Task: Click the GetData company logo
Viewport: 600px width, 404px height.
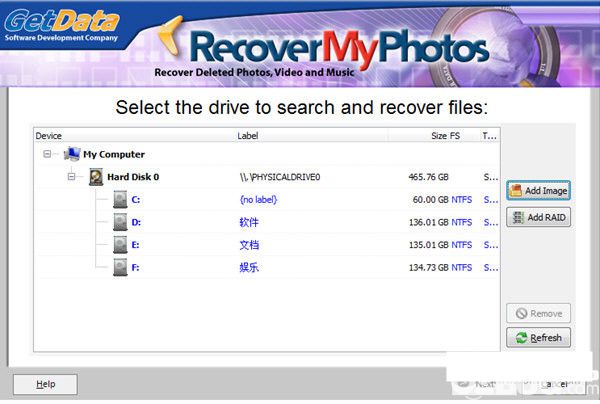Action: point(61,25)
